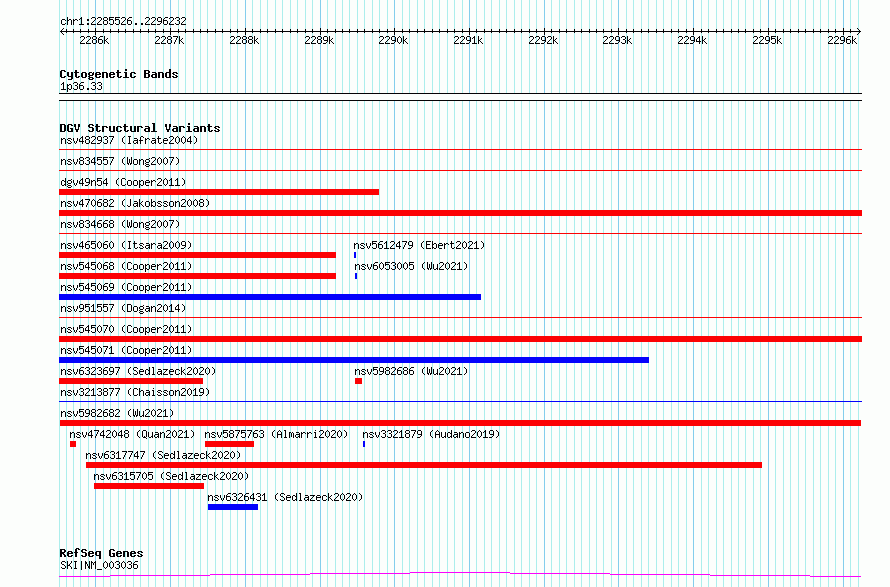Screen dimensions: 890x587
Task: Select nsv951557 (Dogan2014) variant label
Action: [x=123, y=308]
